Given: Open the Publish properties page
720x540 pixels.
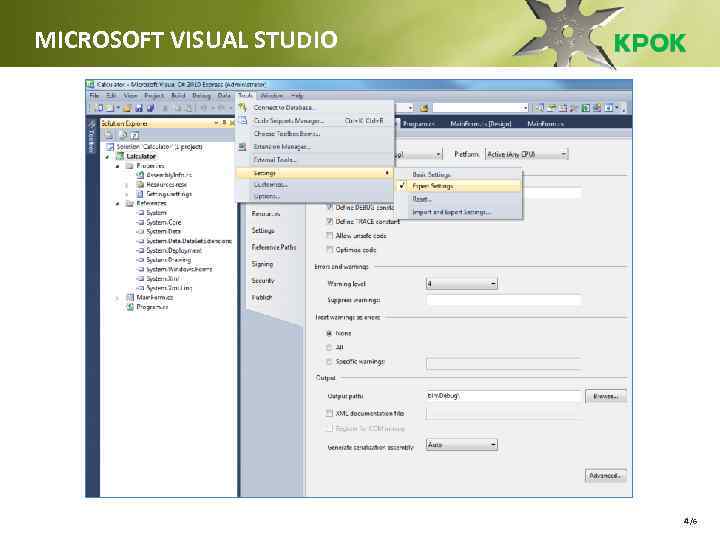Looking at the screenshot, I should click(262, 297).
